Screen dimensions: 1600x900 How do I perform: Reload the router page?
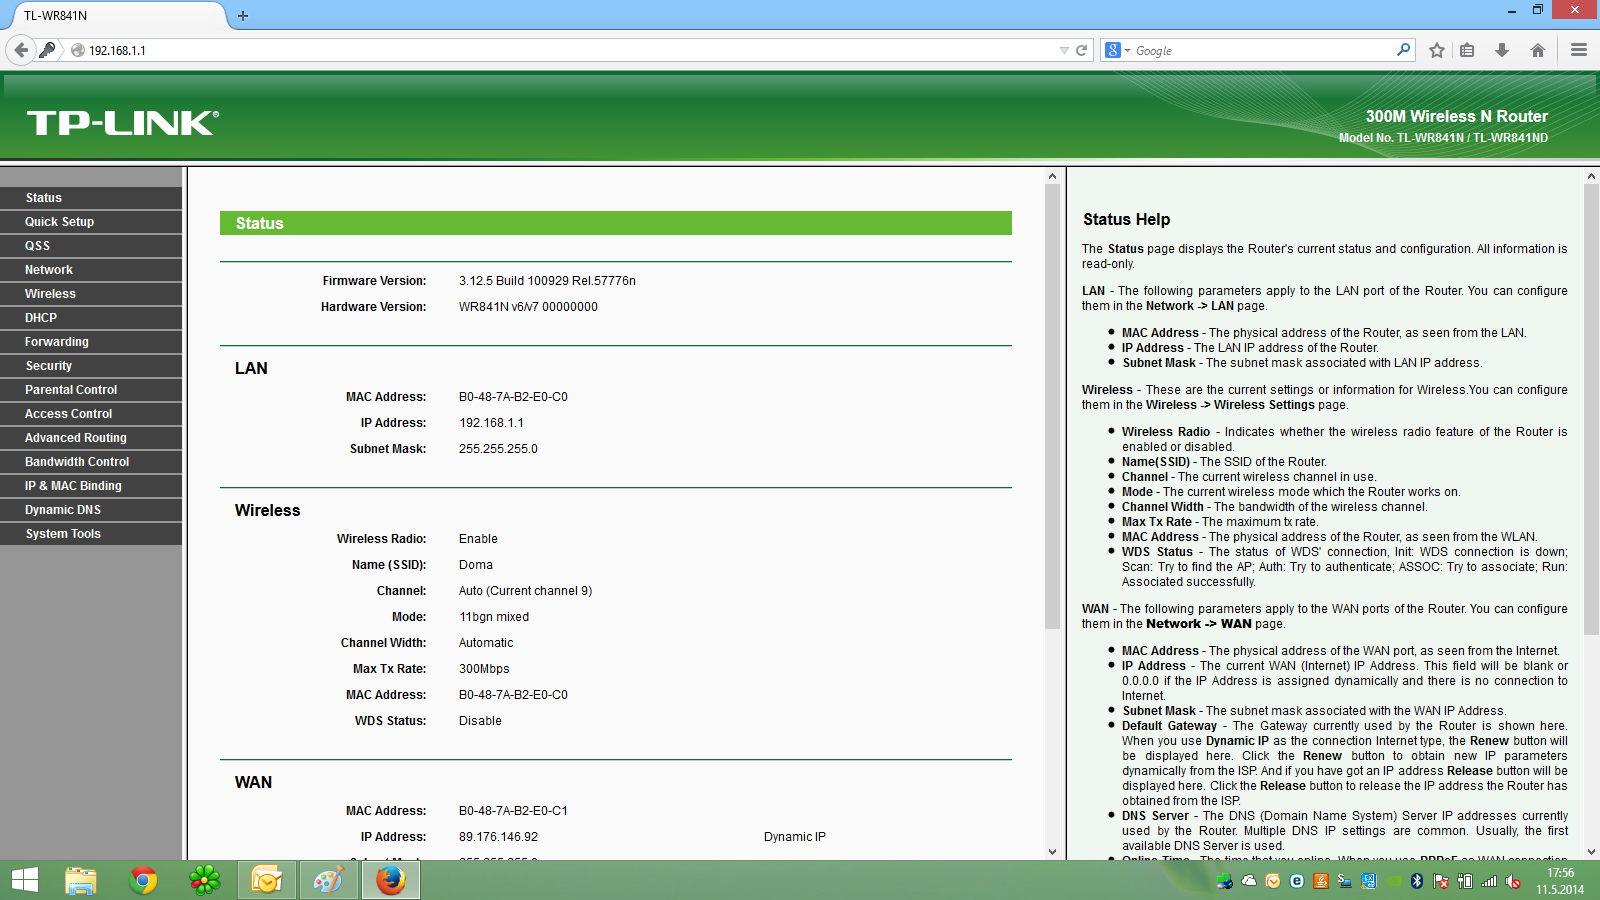[x=1081, y=50]
